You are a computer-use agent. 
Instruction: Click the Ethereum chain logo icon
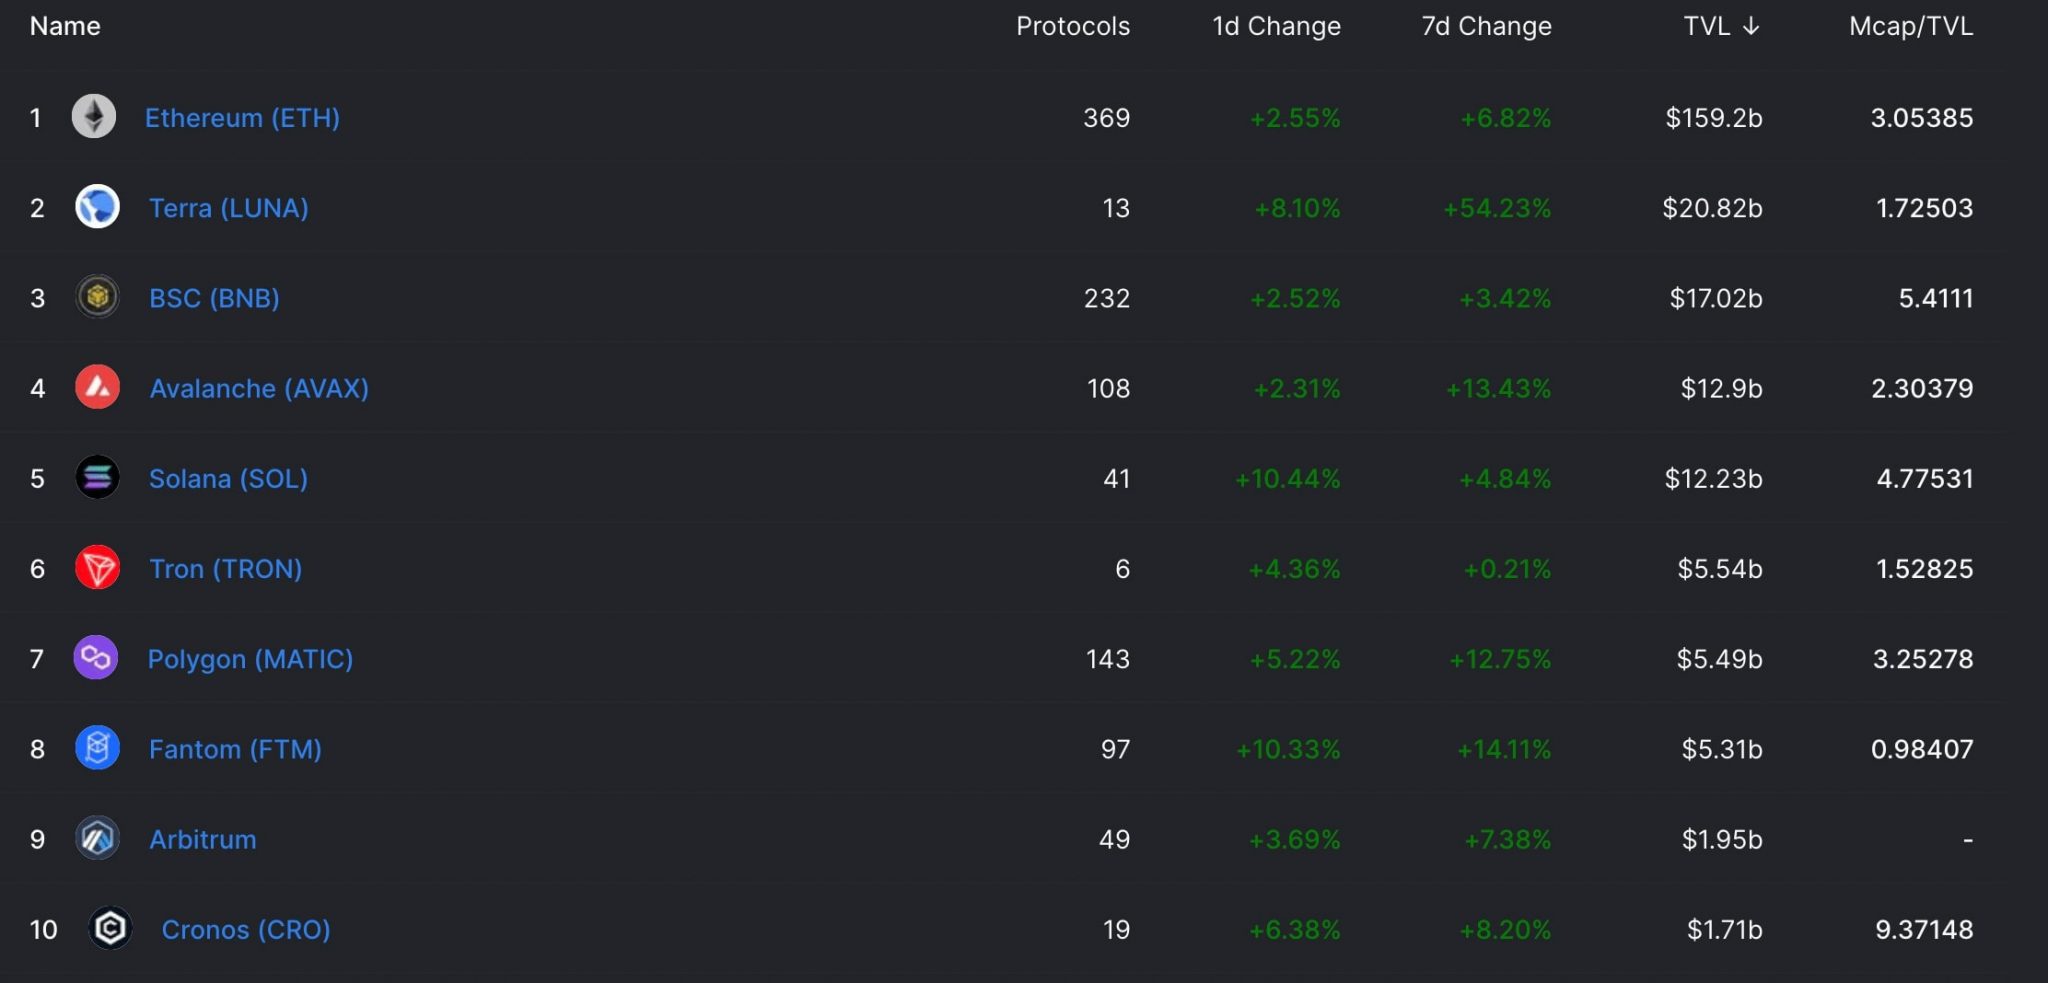[94, 117]
